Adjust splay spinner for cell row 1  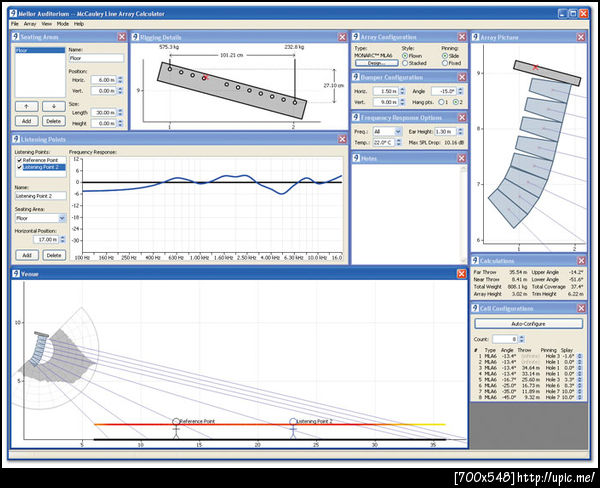pos(579,356)
